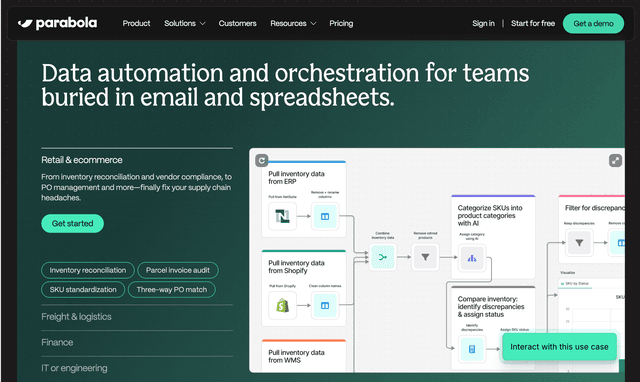640x382 pixels.
Task: Click the Pull inventory data from Shopify card title
Action: [x=296, y=267]
